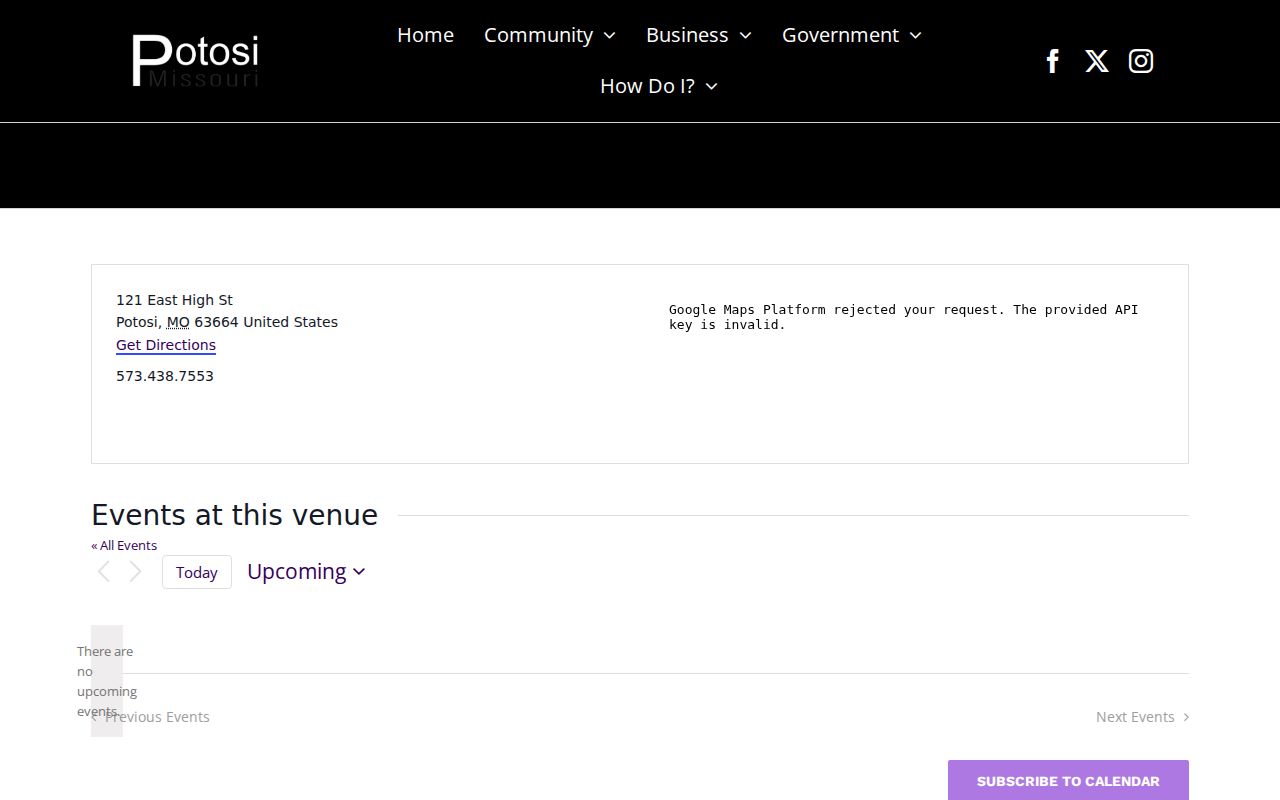Click the Potosi Missouri logo
This screenshot has height=800, width=1280.
tap(196, 61)
